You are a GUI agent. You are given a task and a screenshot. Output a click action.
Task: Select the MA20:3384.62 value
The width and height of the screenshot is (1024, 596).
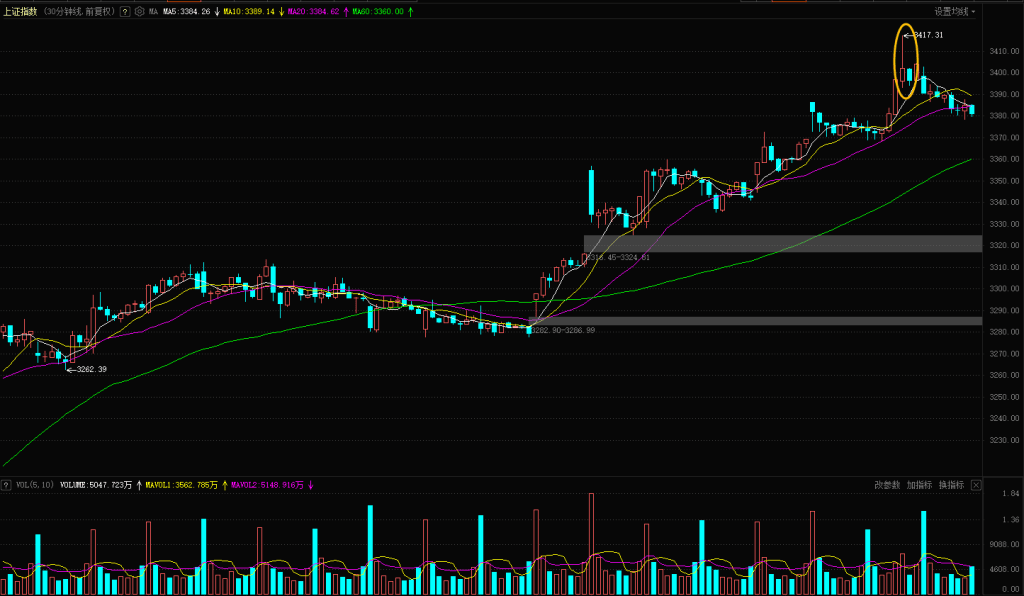click(x=313, y=11)
